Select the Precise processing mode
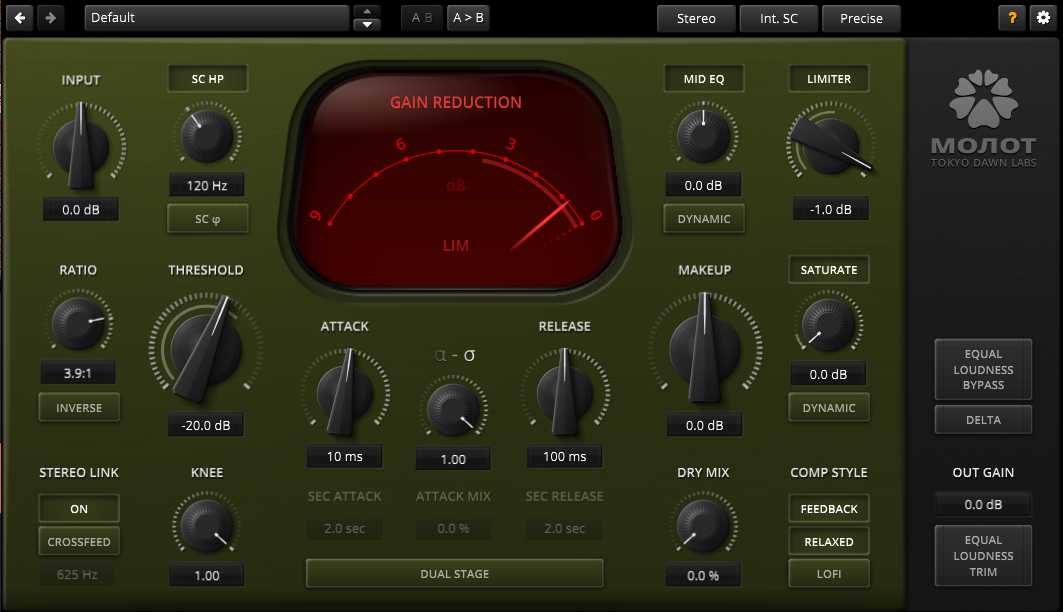The width and height of the screenshot is (1063, 612). pos(861,18)
